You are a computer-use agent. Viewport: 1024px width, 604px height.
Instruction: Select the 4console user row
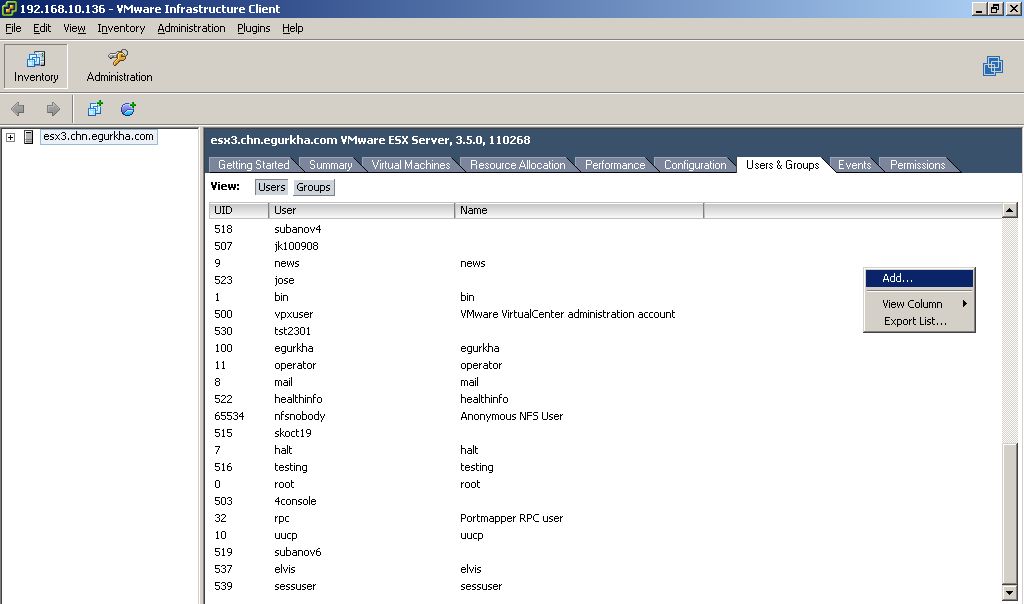[605, 501]
